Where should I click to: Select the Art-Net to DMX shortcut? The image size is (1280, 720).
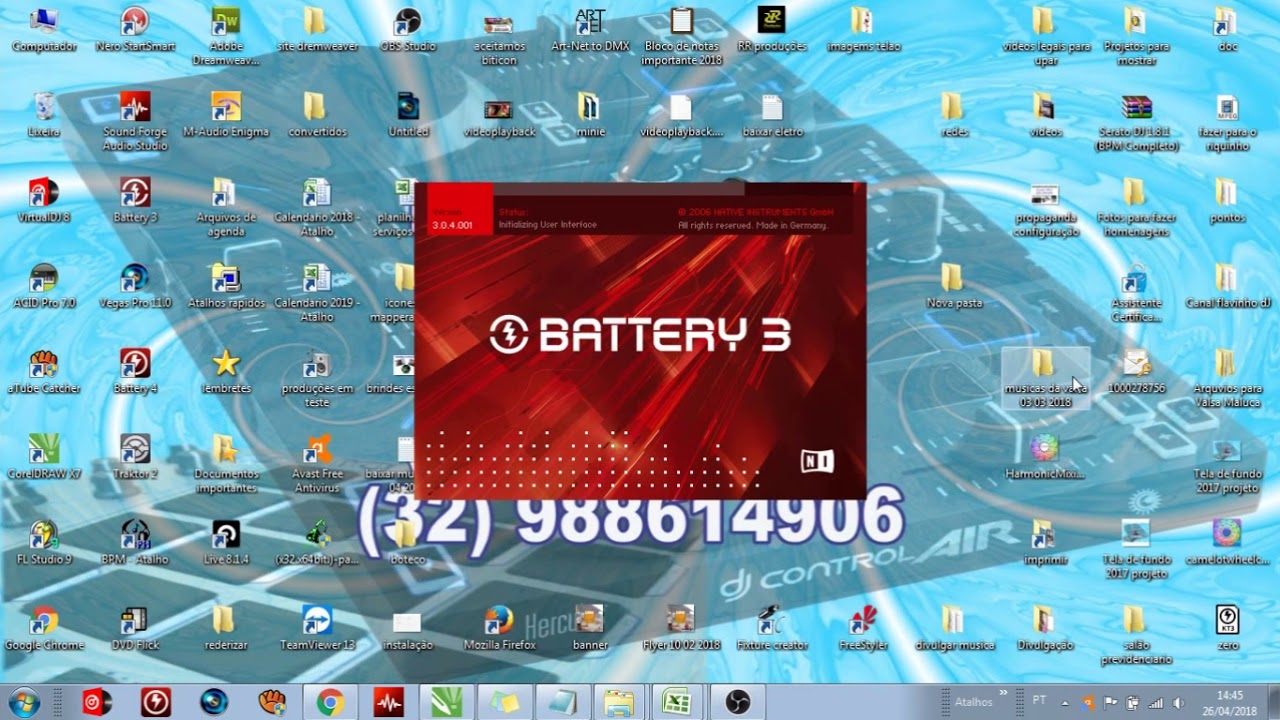click(590, 29)
